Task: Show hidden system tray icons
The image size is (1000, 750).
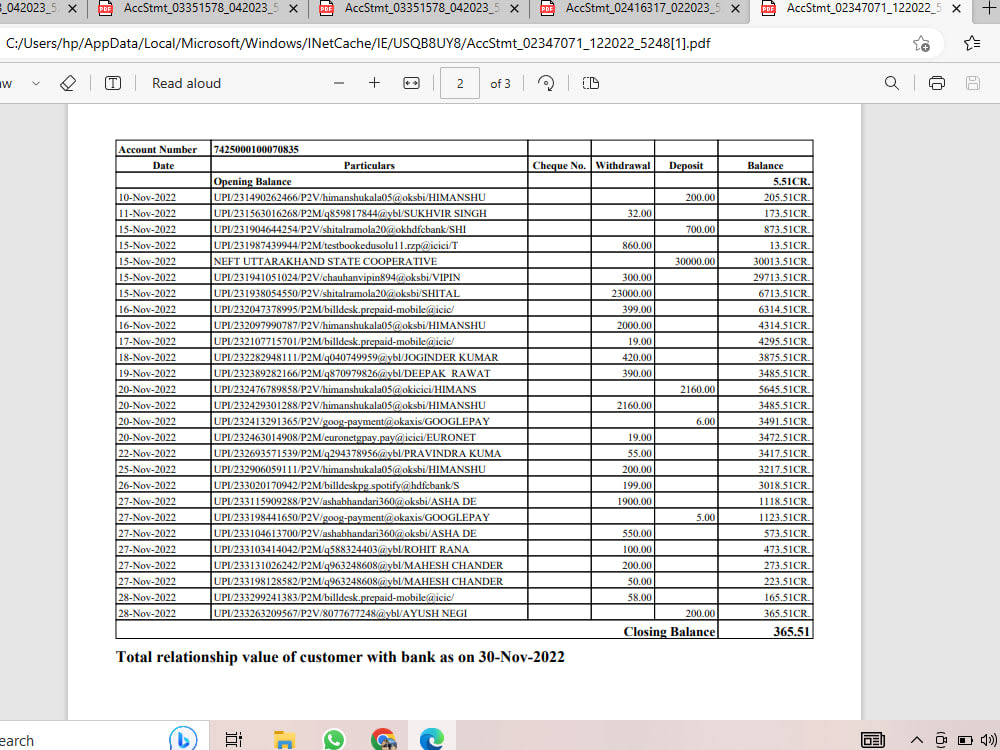Action: coord(917,740)
